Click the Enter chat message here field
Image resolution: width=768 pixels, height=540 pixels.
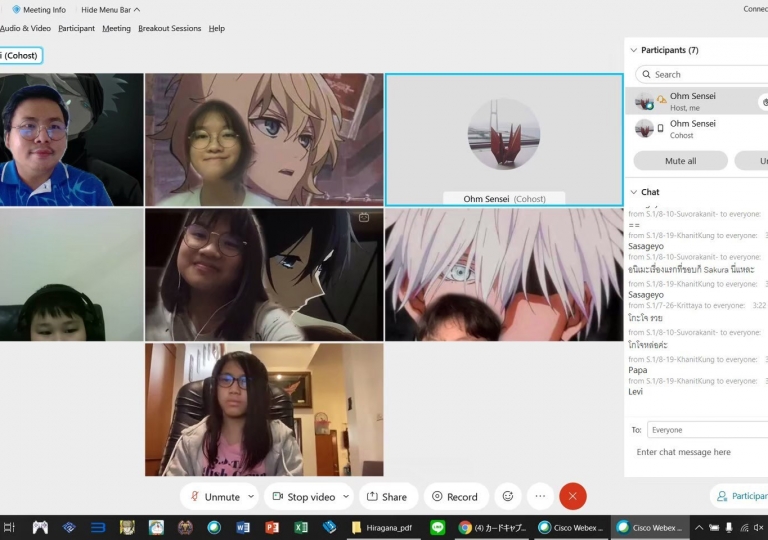683,452
